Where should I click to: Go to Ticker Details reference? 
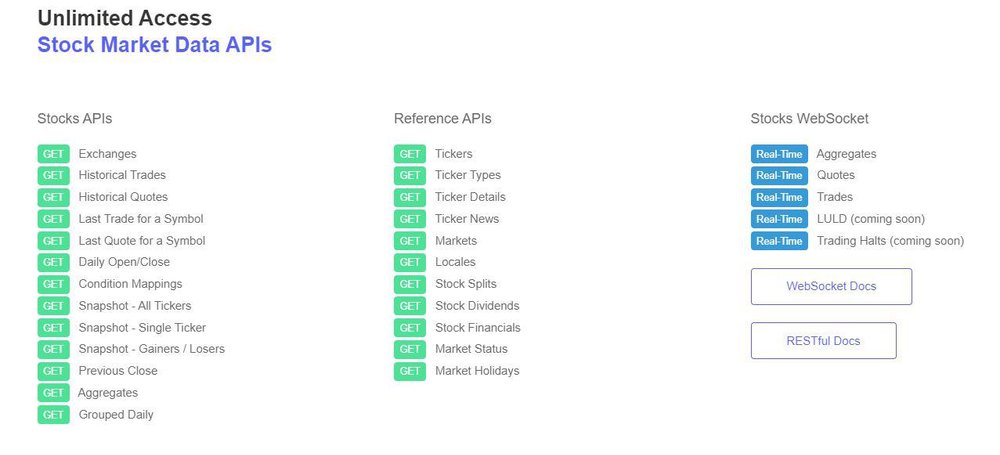470,197
